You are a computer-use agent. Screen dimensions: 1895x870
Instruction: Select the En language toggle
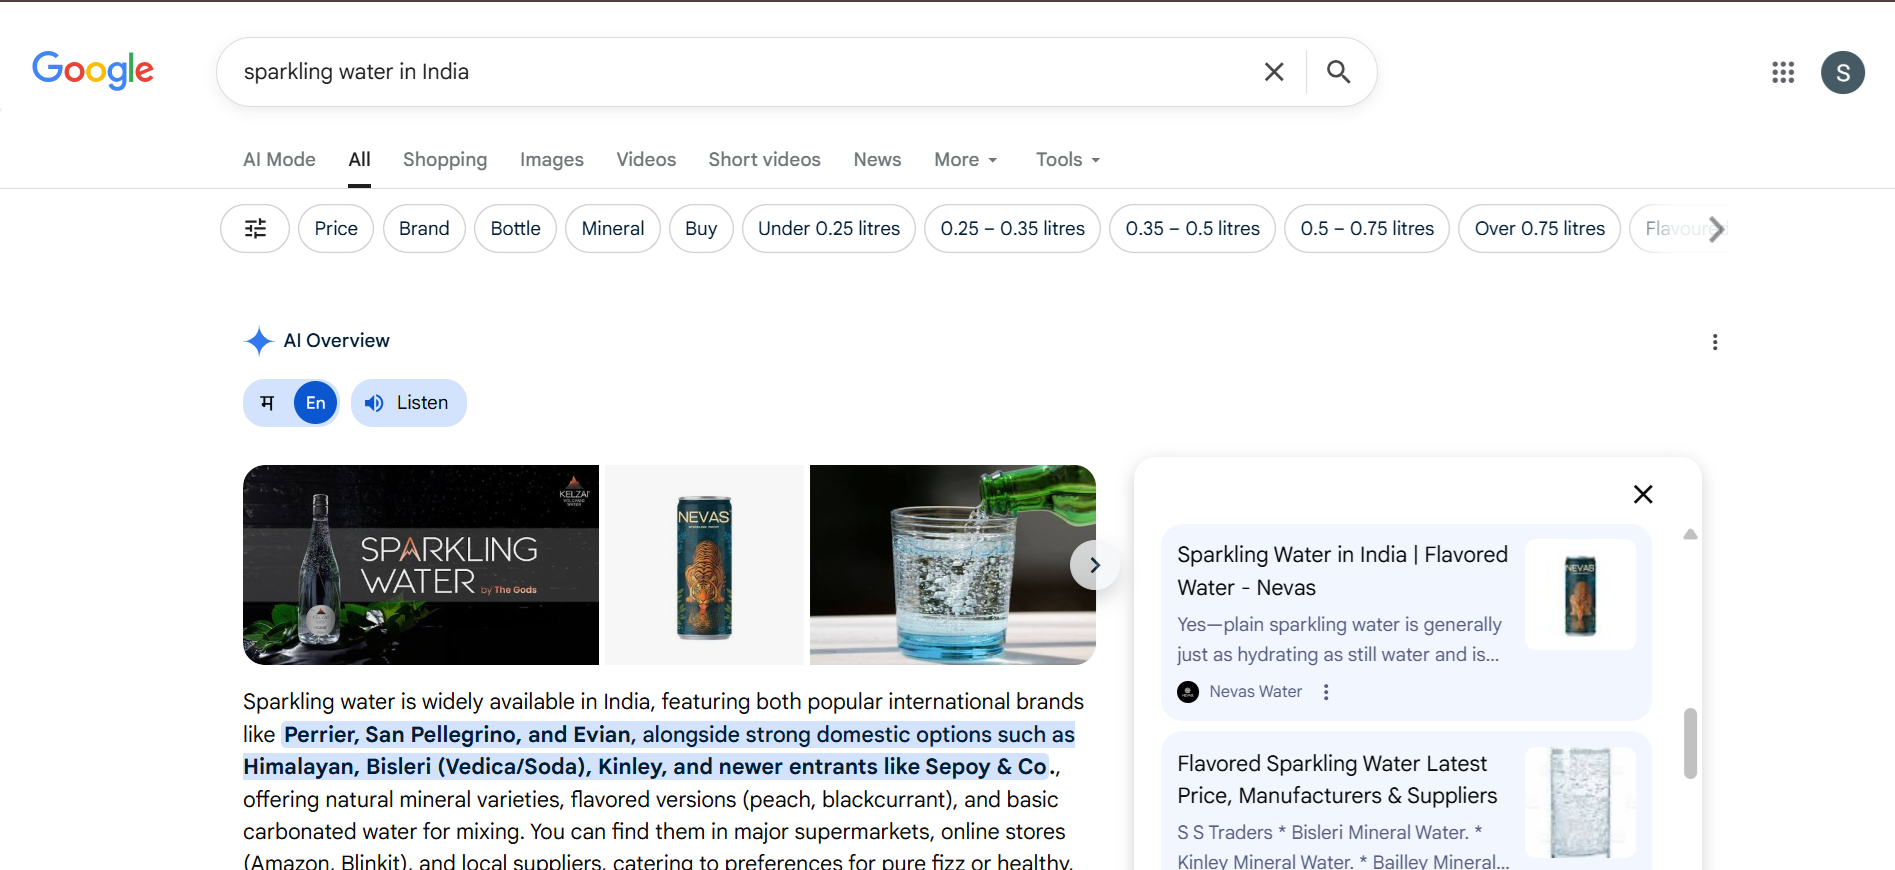315,403
